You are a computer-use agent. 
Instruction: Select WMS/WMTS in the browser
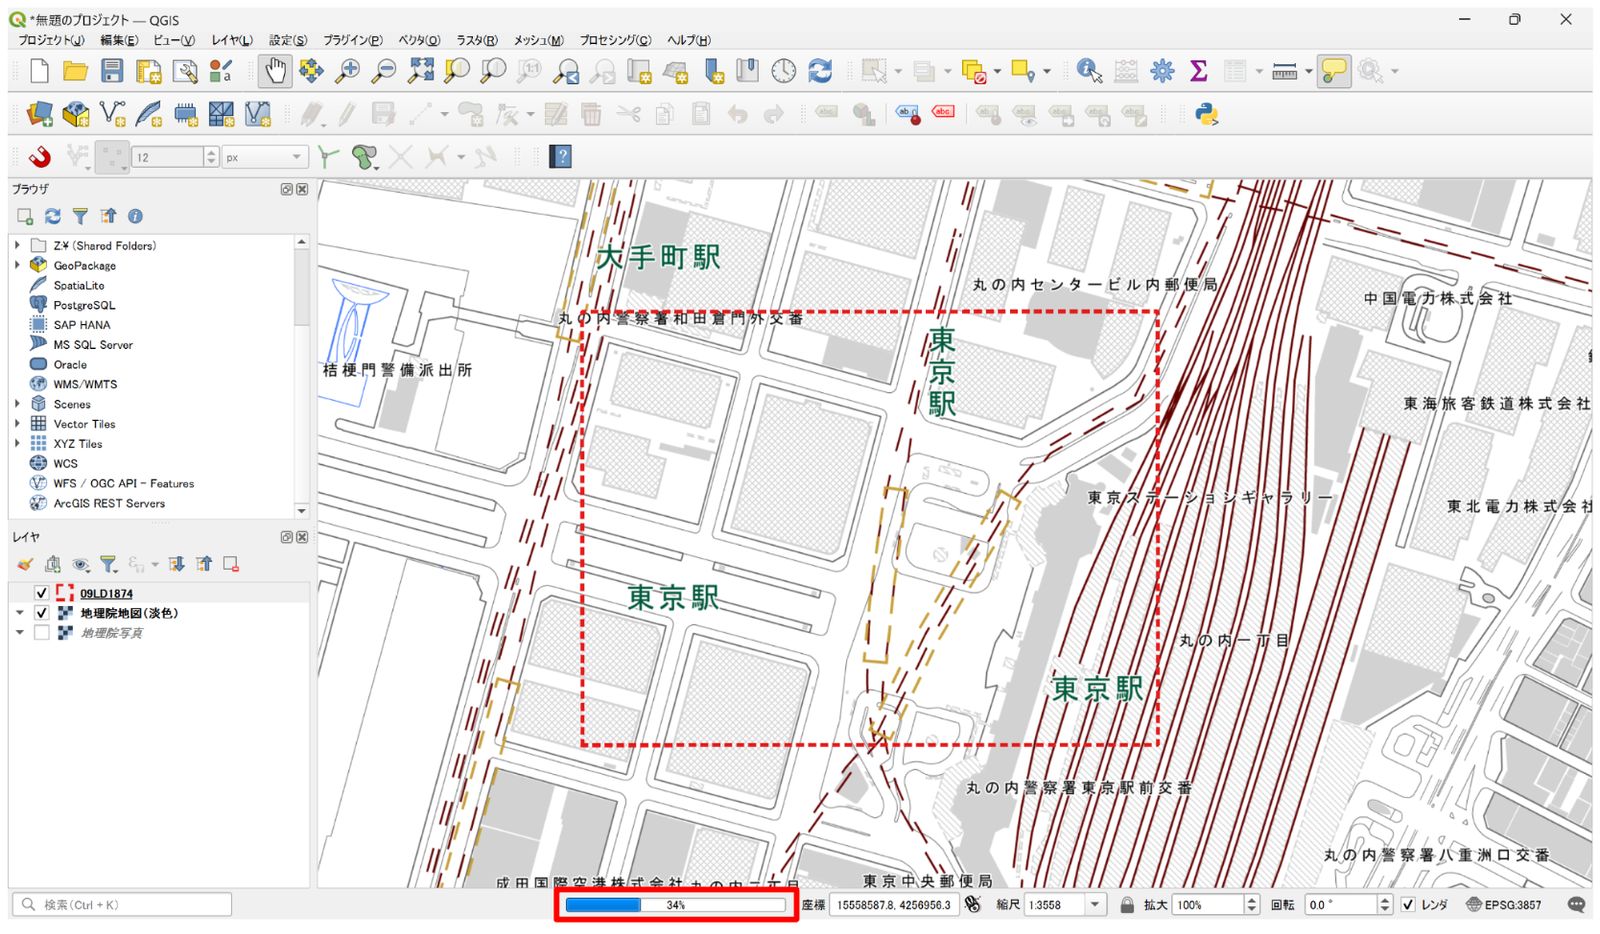coord(85,384)
